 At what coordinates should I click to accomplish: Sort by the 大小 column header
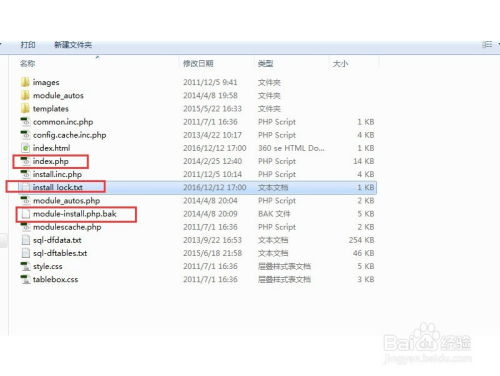pyautogui.click(x=340, y=63)
